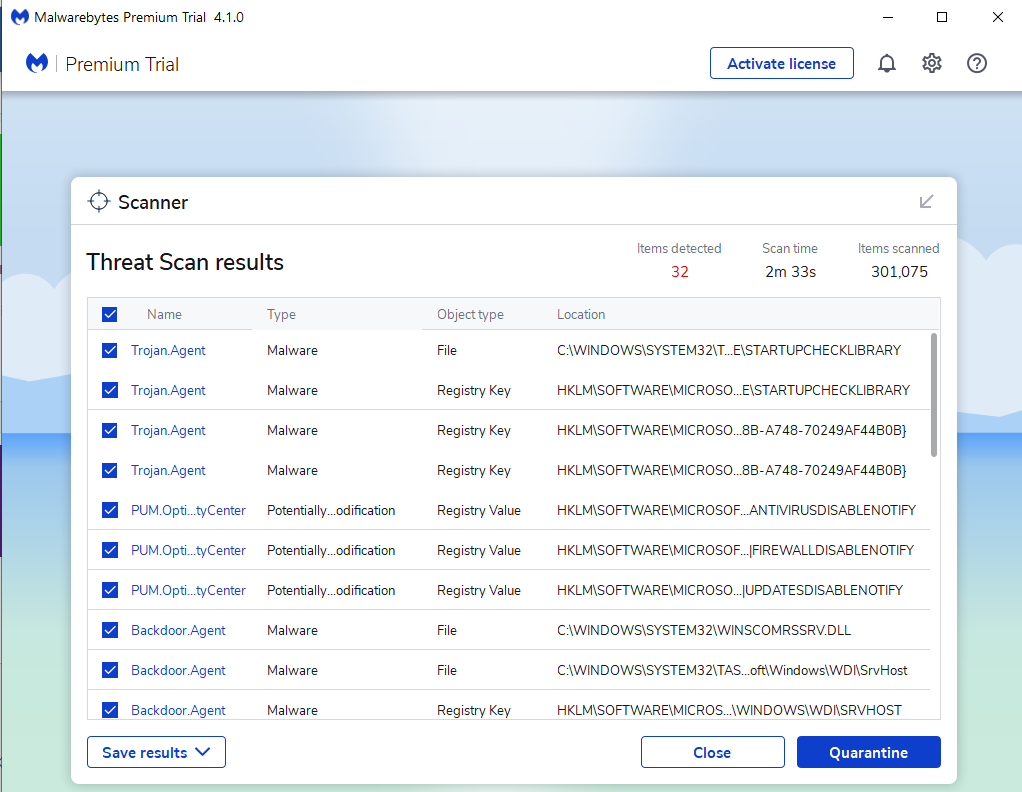Uncheck the WINDOWS\WDI\SRVHOST registry key checkbox
This screenshot has height=792, width=1022.
pos(110,710)
